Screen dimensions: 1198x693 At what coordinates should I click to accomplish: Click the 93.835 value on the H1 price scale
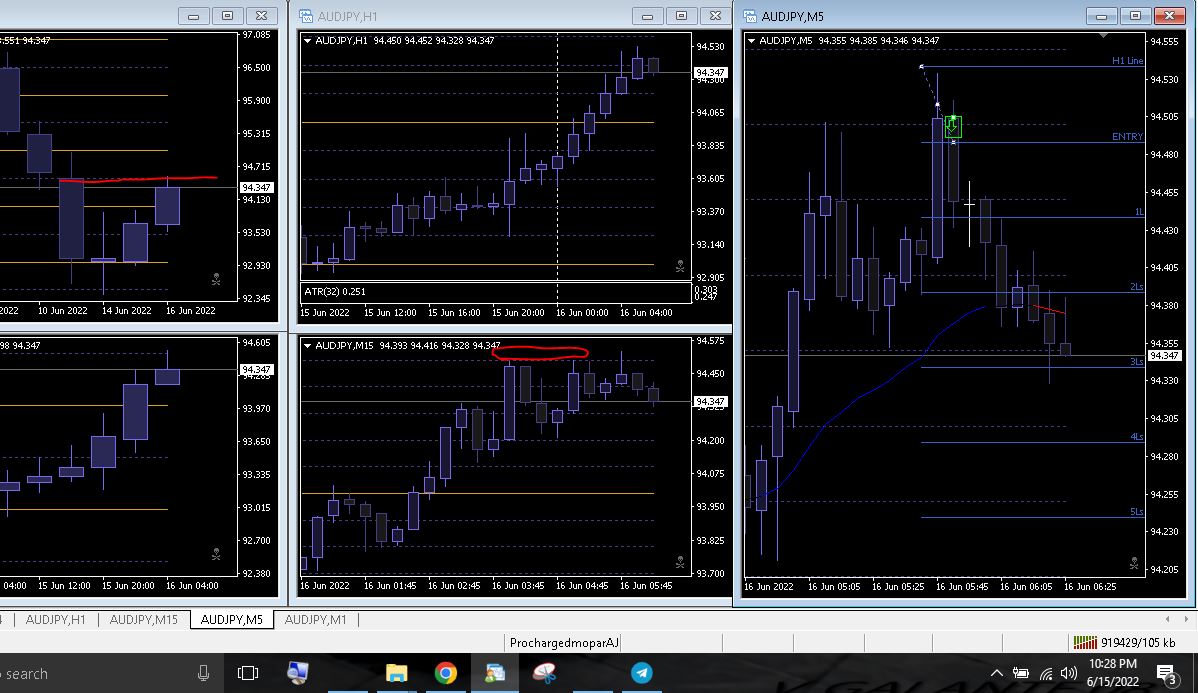pos(711,145)
